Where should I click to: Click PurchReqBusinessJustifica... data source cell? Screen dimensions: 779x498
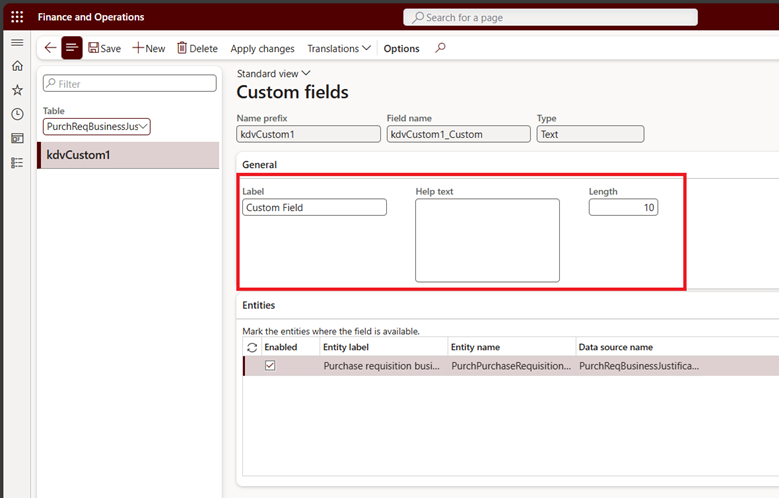[x=639, y=366]
